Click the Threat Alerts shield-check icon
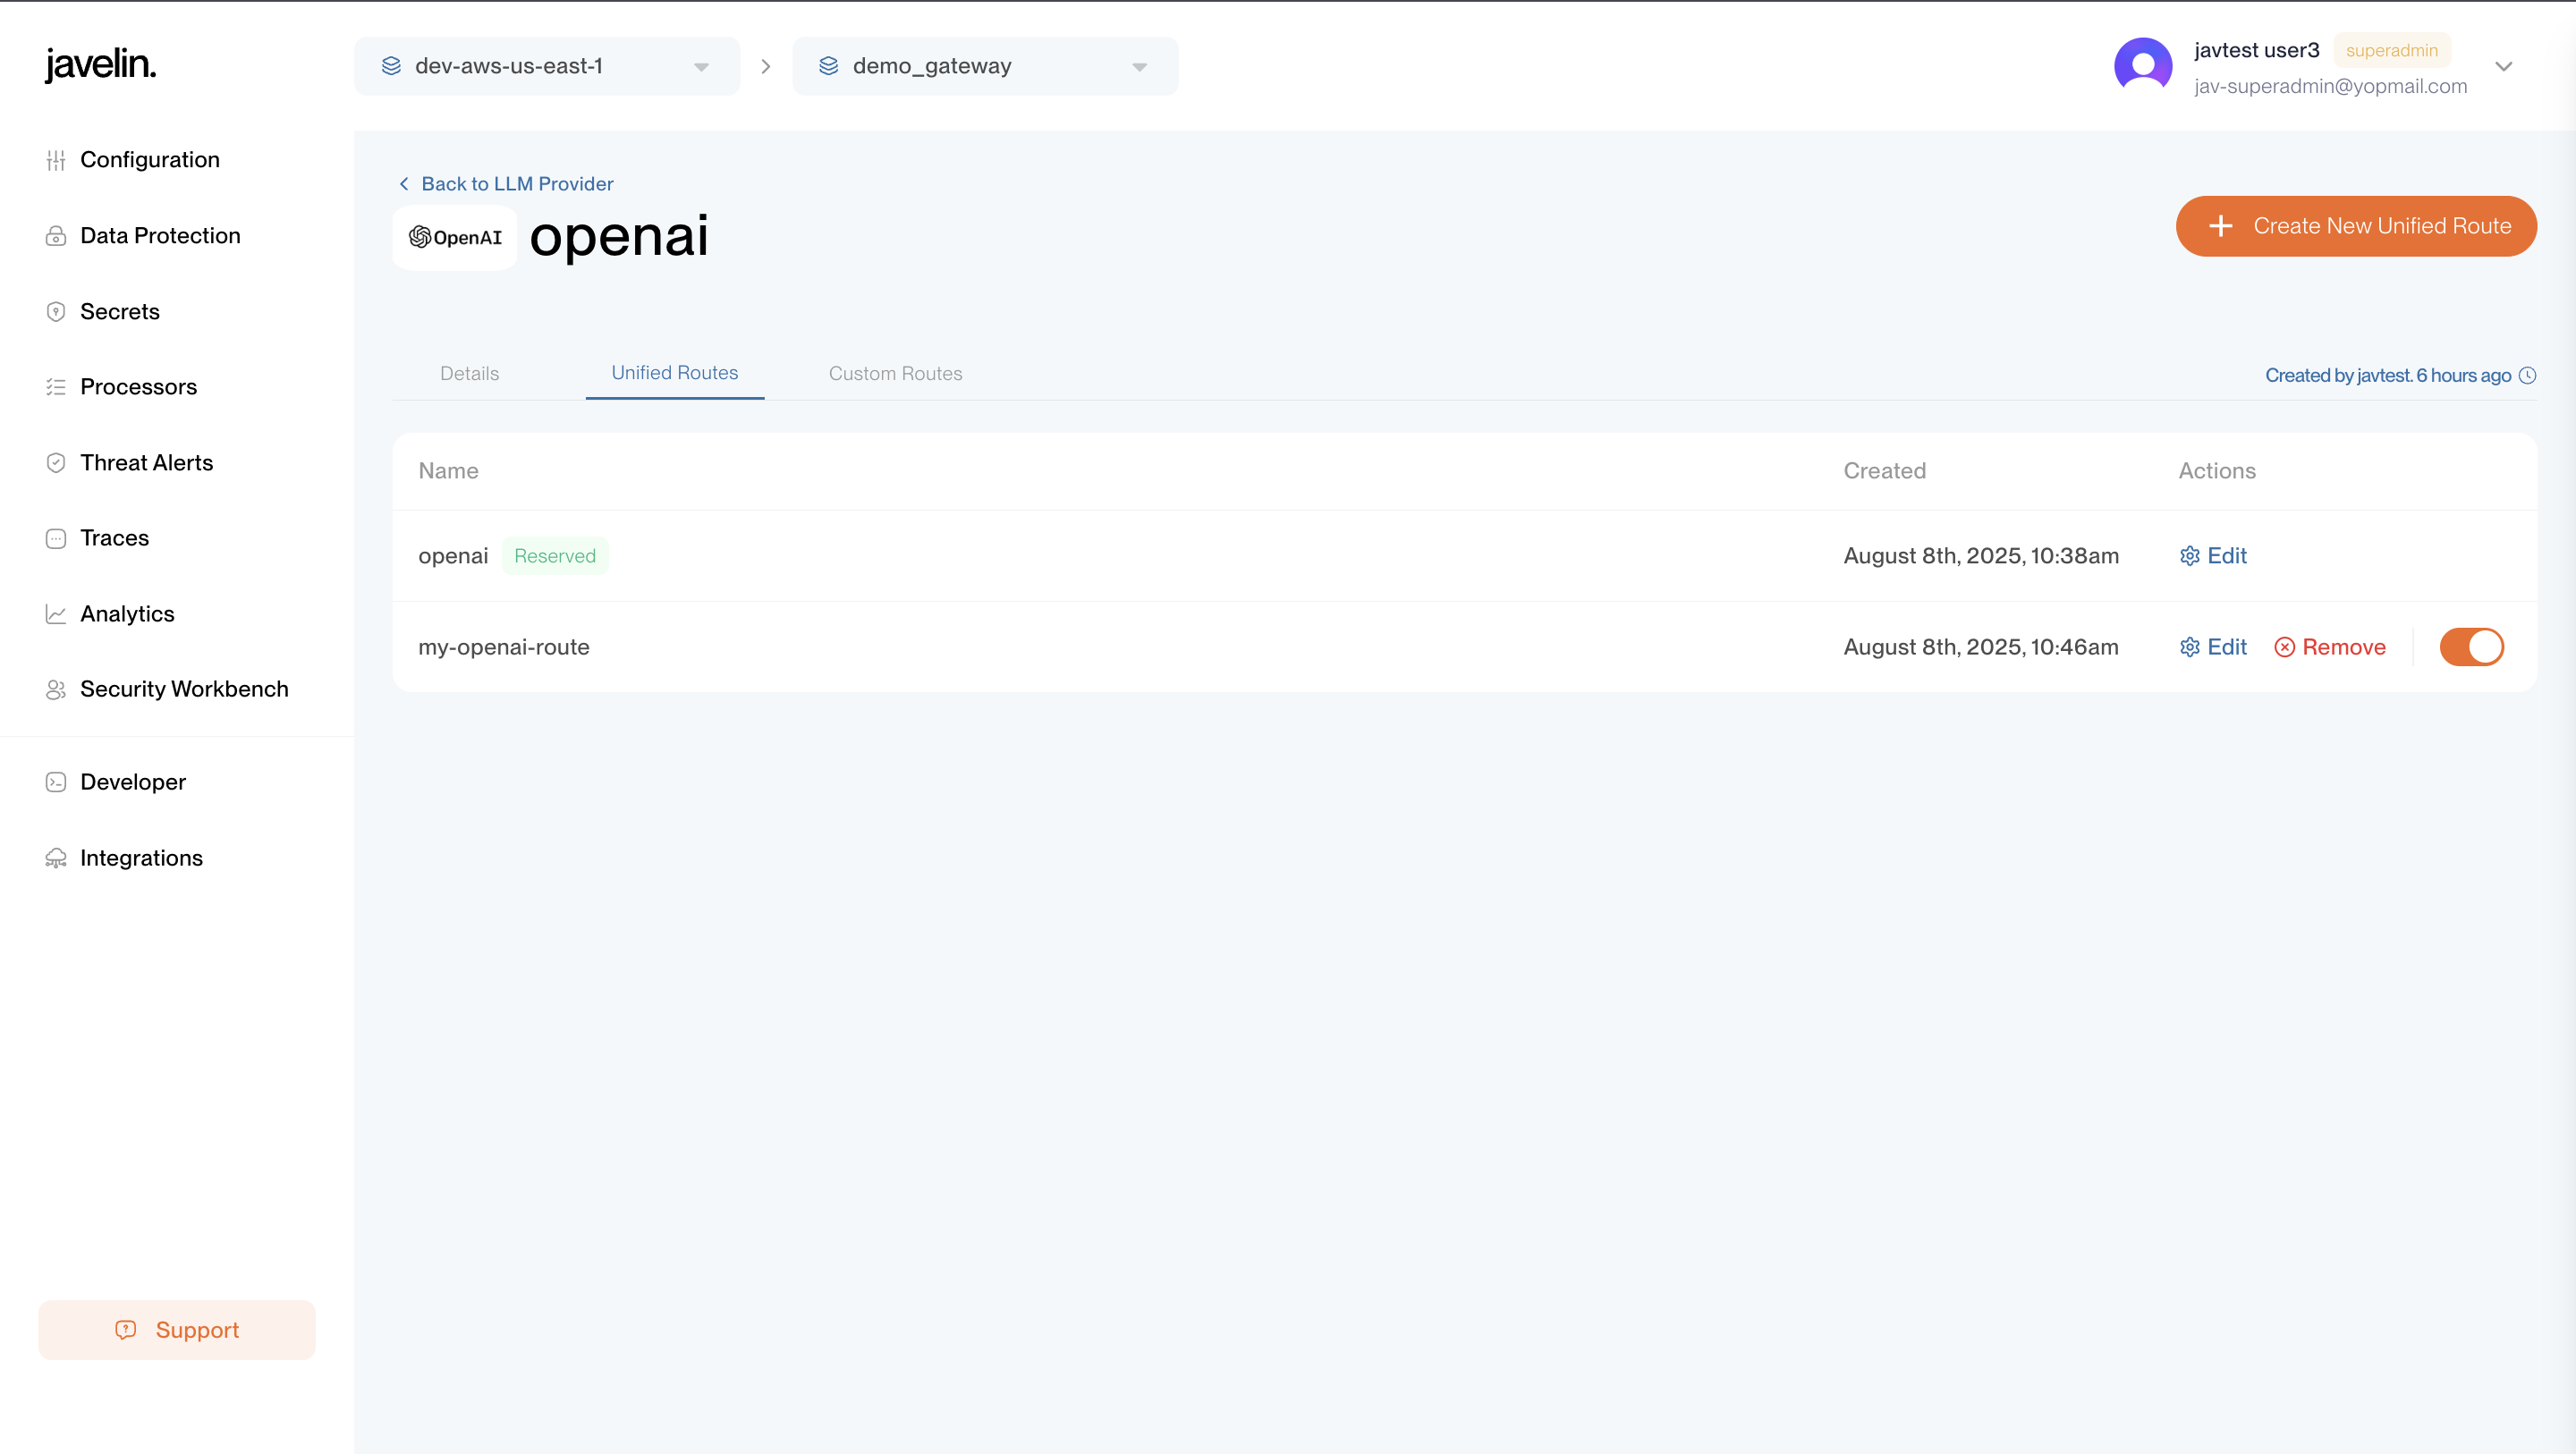This screenshot has width=2576, height=1454. click(56, 463)
